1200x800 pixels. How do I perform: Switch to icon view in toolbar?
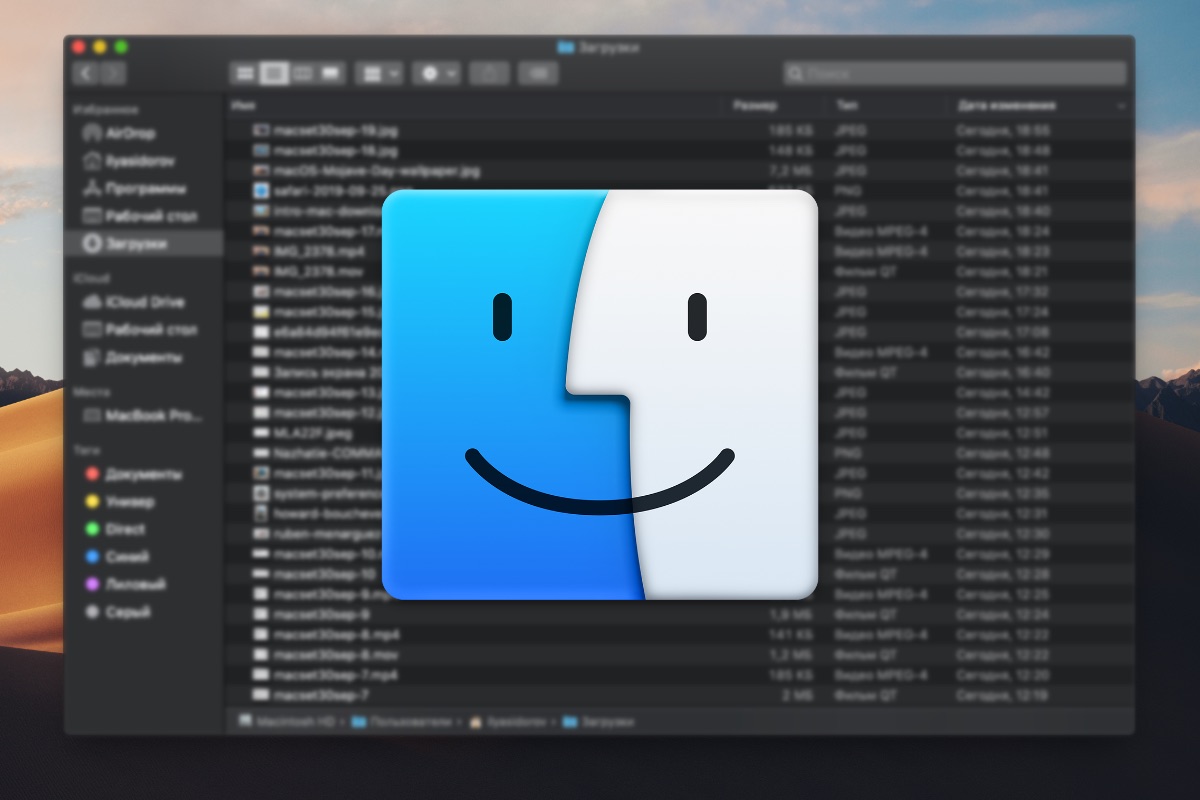[244, 73]
